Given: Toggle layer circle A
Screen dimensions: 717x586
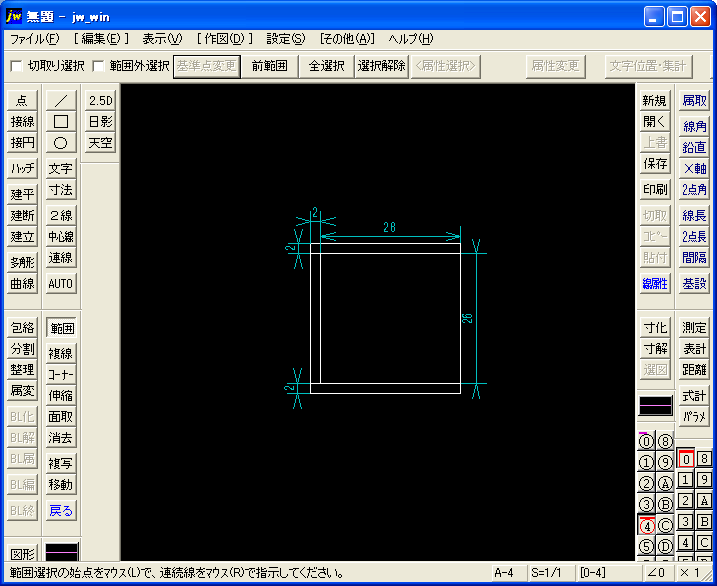Looking at the screenshot, I should 665,484.
